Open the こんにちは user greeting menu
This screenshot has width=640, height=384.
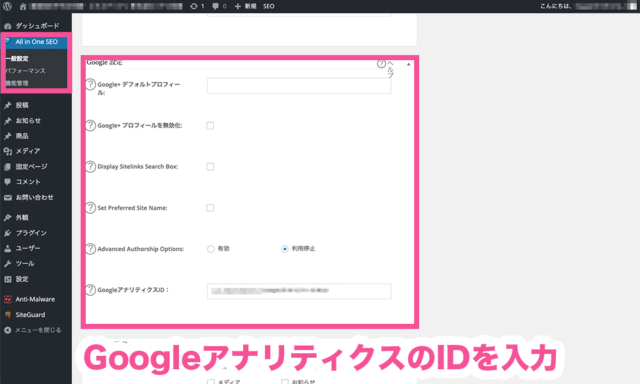588,6
